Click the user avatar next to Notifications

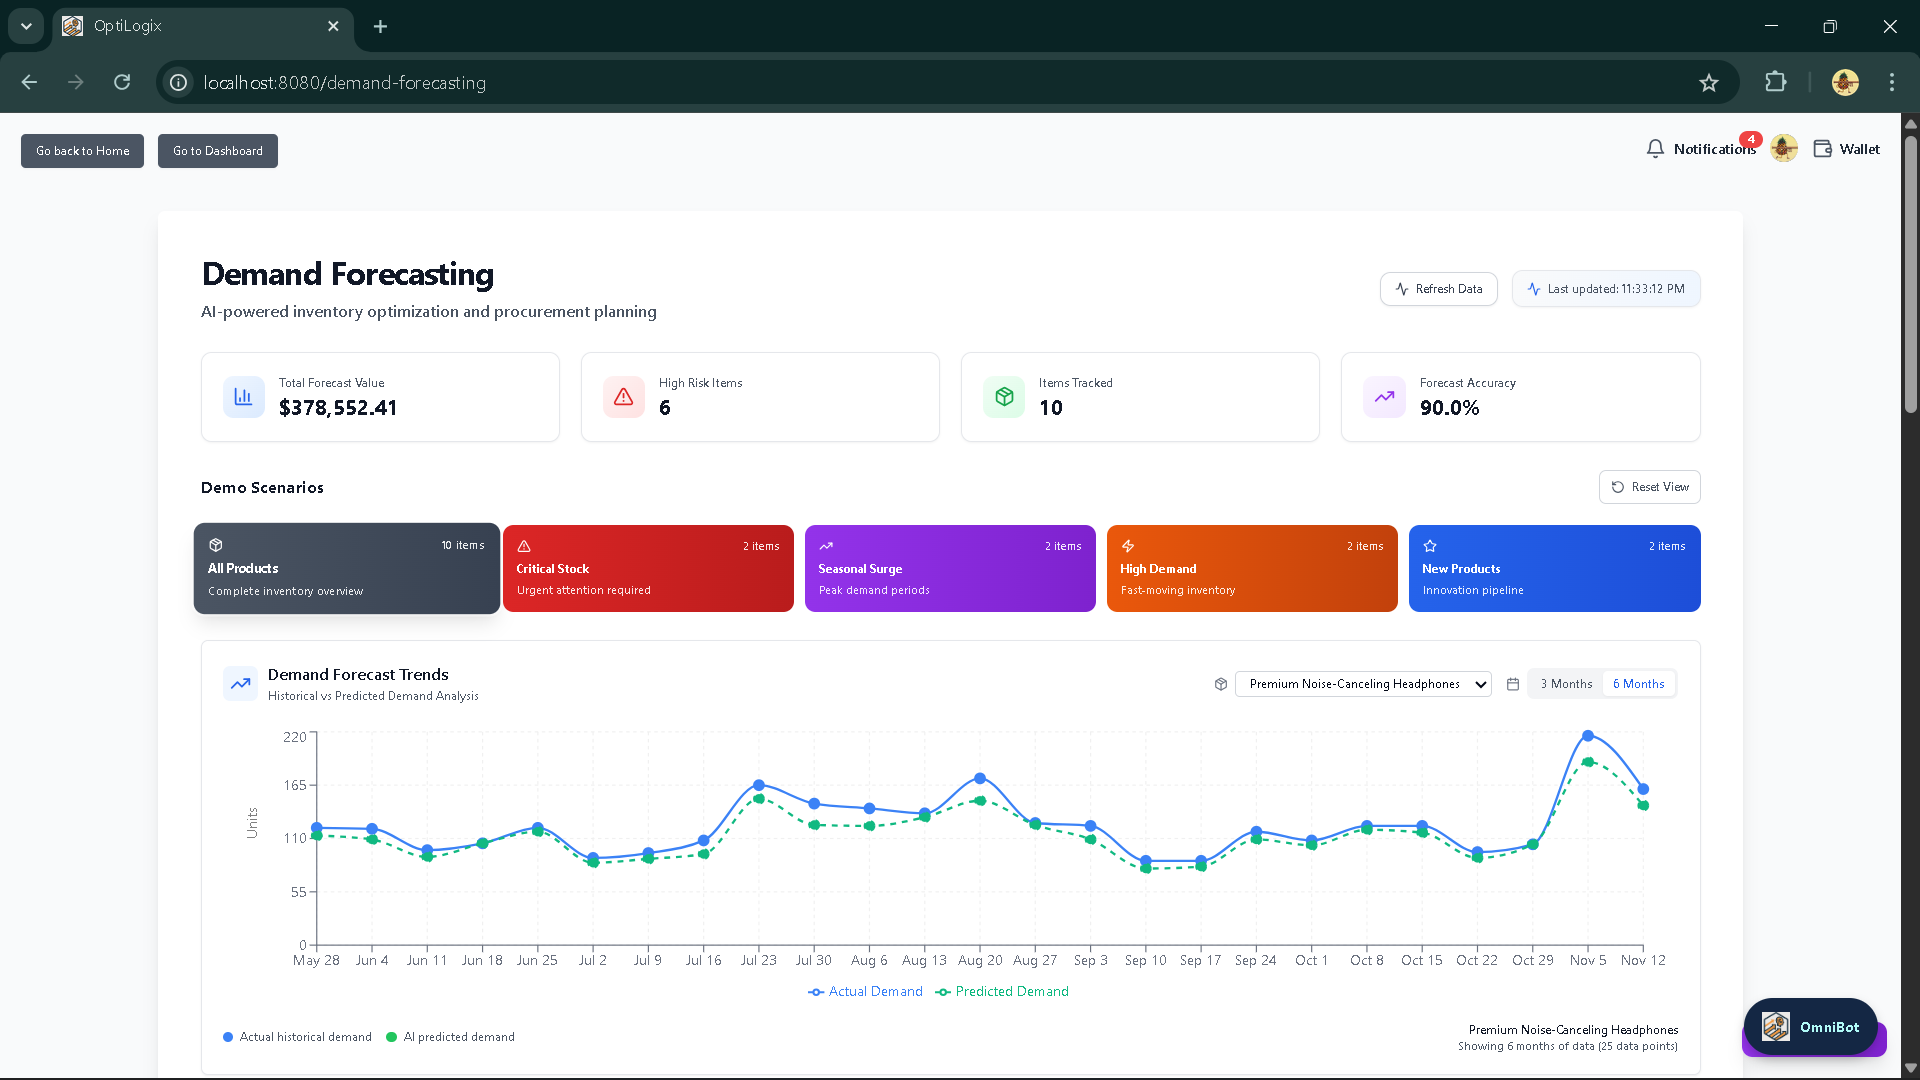click(x=1784, y=149)
